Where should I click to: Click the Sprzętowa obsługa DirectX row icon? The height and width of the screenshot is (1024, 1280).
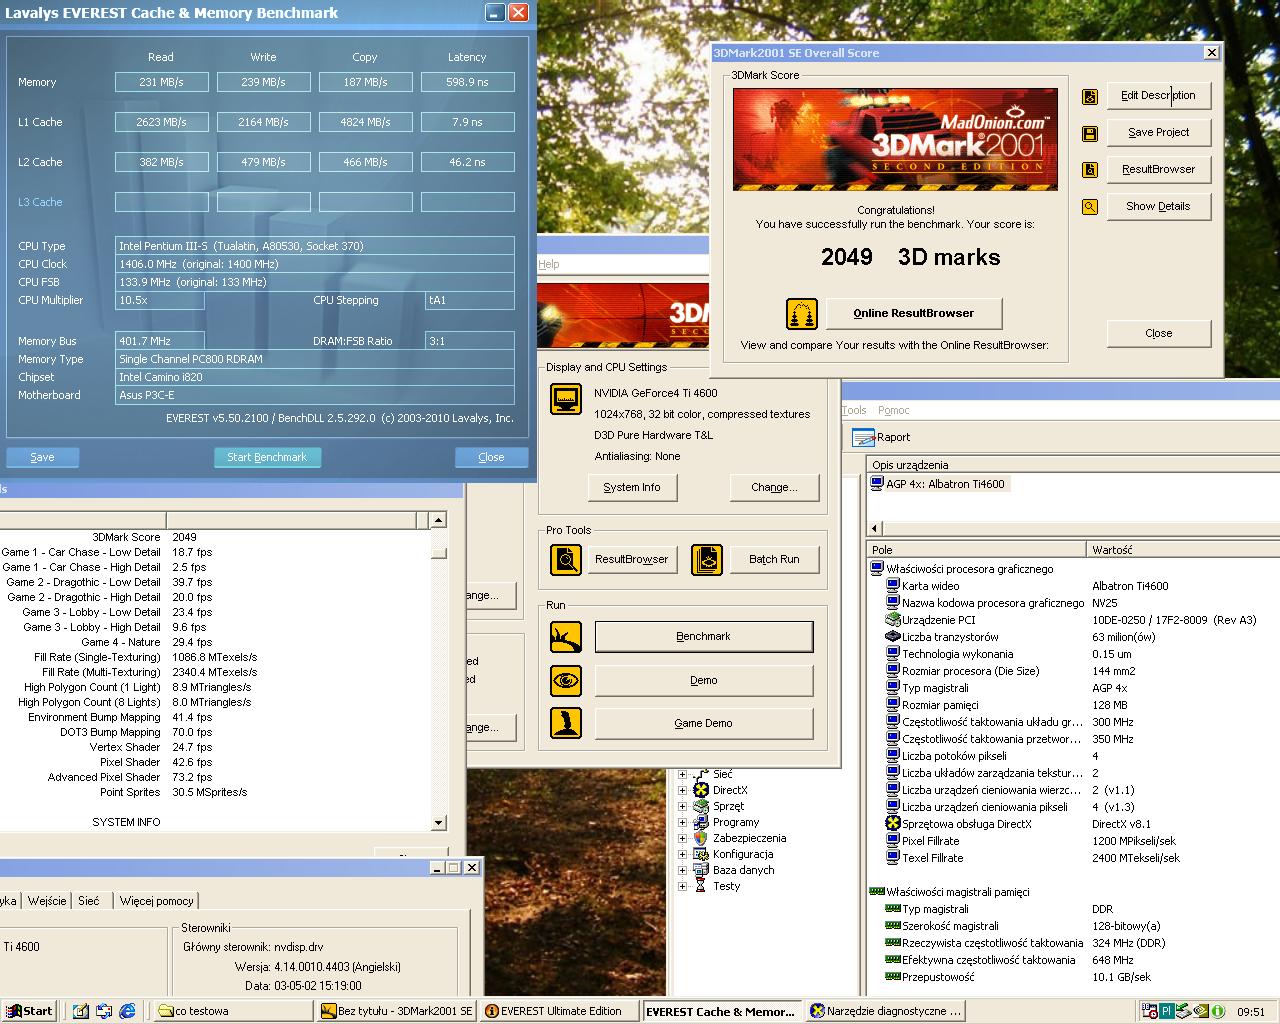893,824
